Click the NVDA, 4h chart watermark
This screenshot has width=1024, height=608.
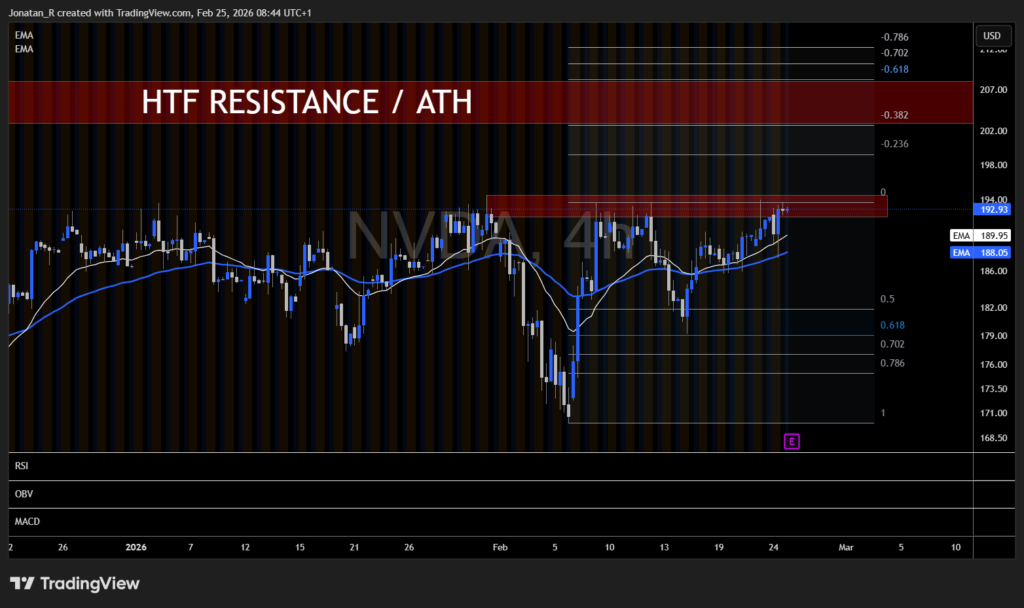coord(490,238)
